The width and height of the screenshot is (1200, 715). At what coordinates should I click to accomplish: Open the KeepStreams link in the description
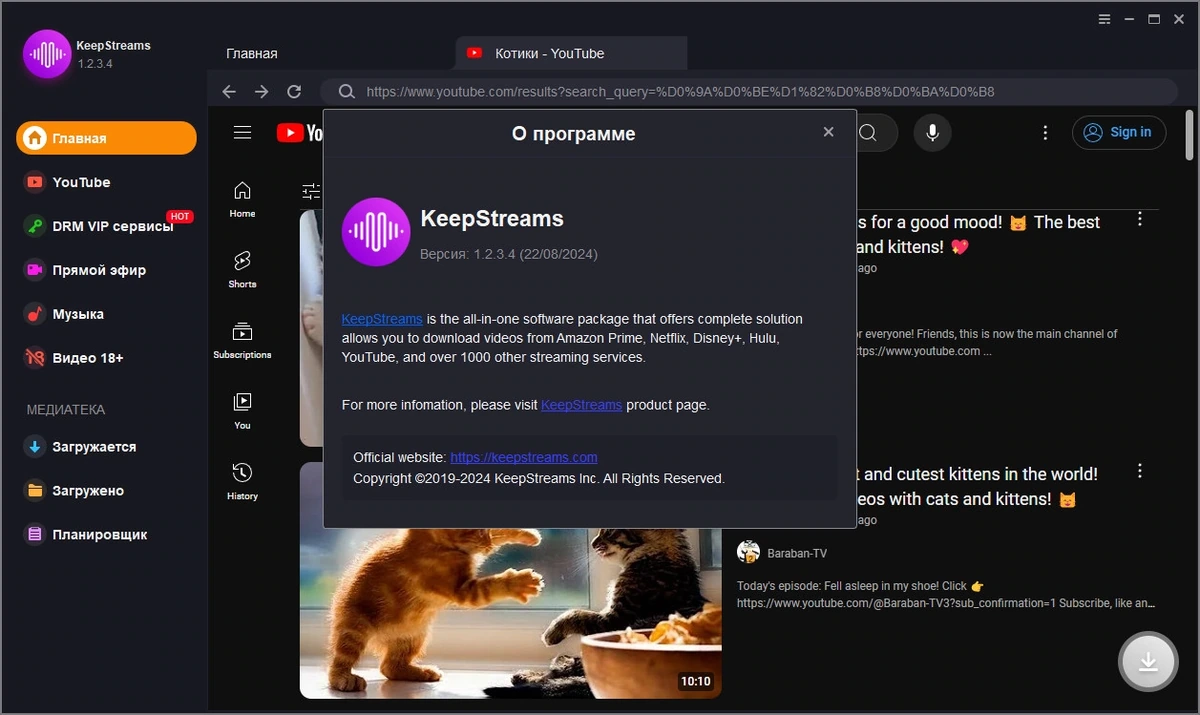[382, 319]
